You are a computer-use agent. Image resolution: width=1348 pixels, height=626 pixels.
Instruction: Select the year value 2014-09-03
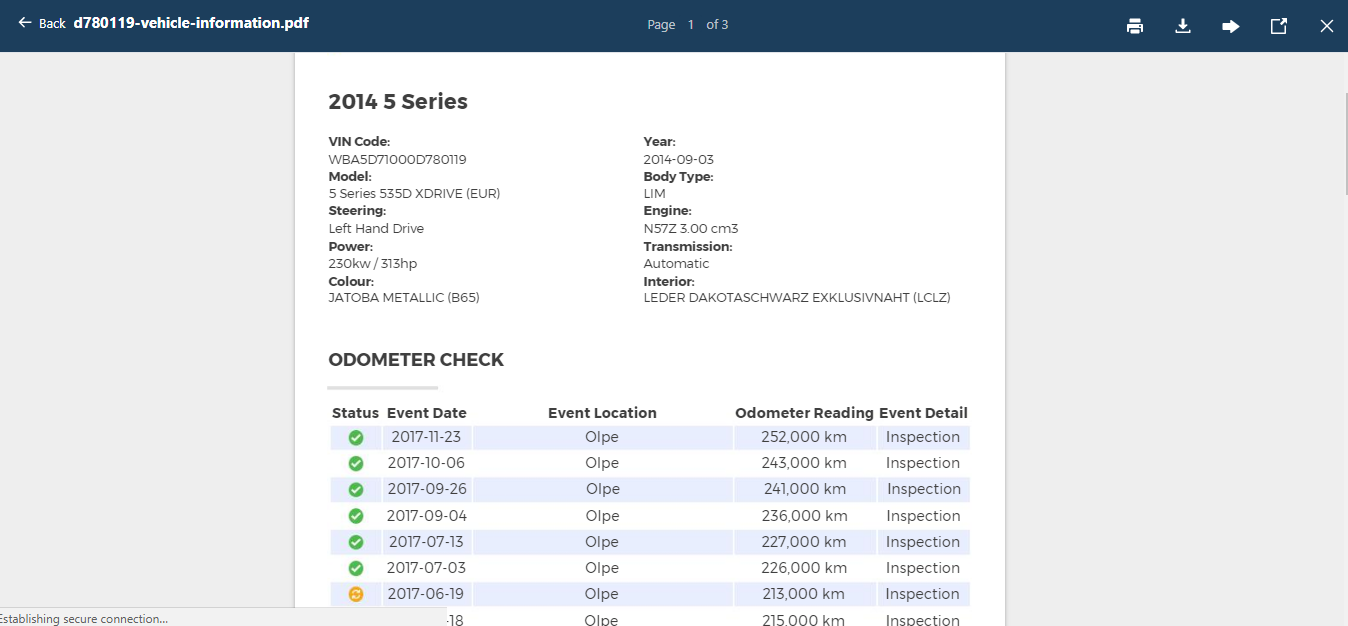tap(679, 159)
